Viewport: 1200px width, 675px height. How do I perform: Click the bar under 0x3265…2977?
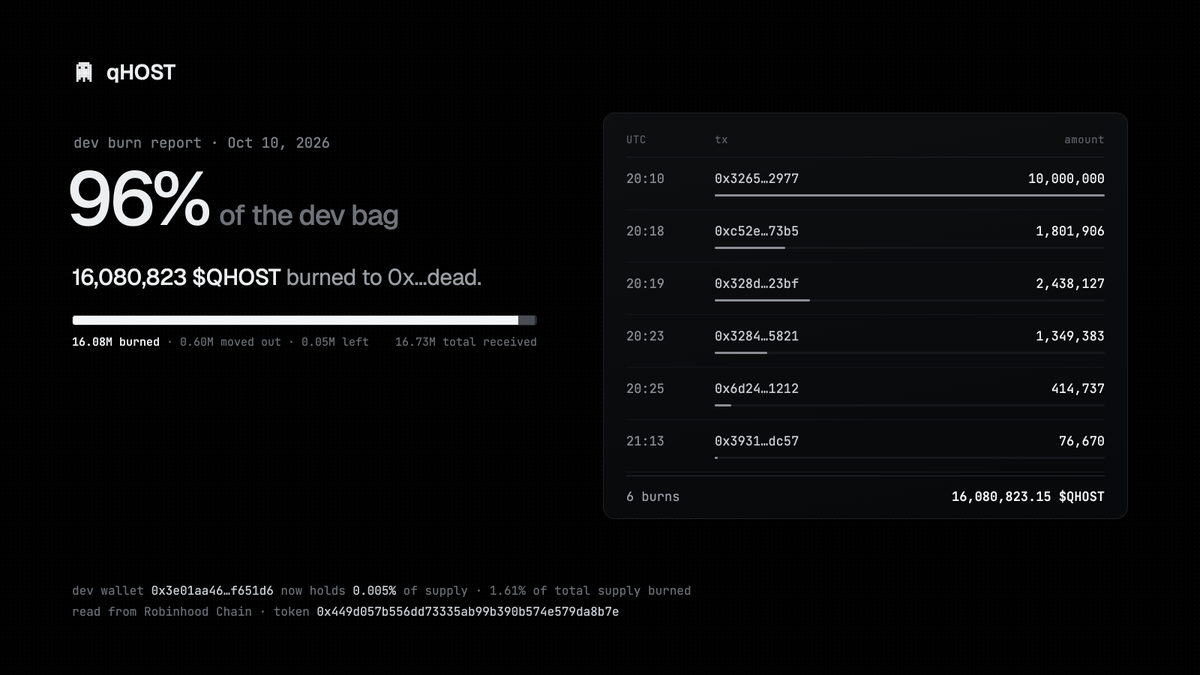coord(909,195)
